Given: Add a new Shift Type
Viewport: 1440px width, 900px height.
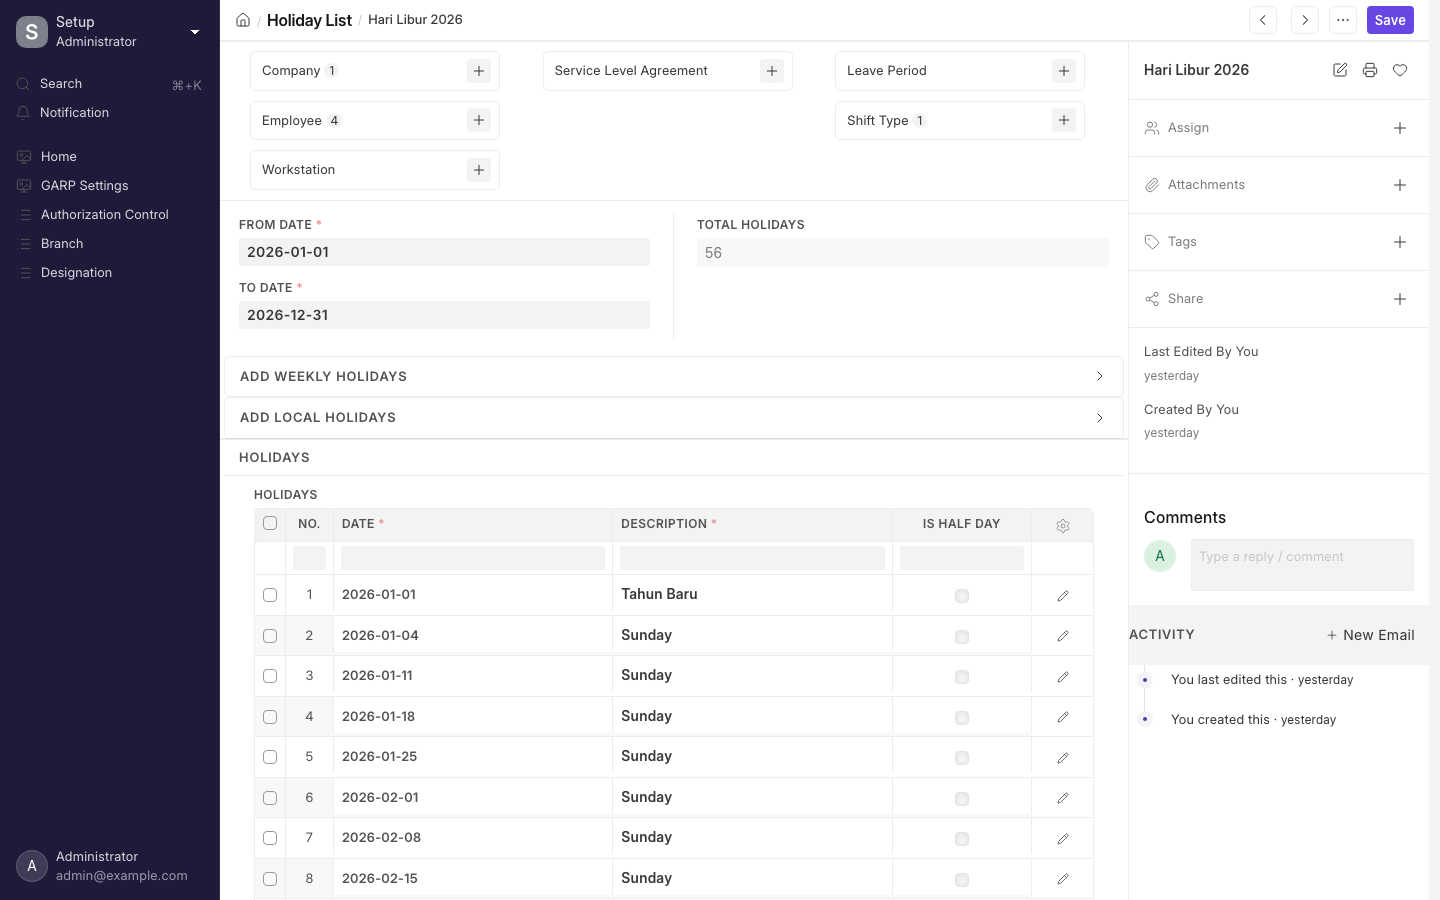Looking at the screenshot, I should coord(1064,120).
